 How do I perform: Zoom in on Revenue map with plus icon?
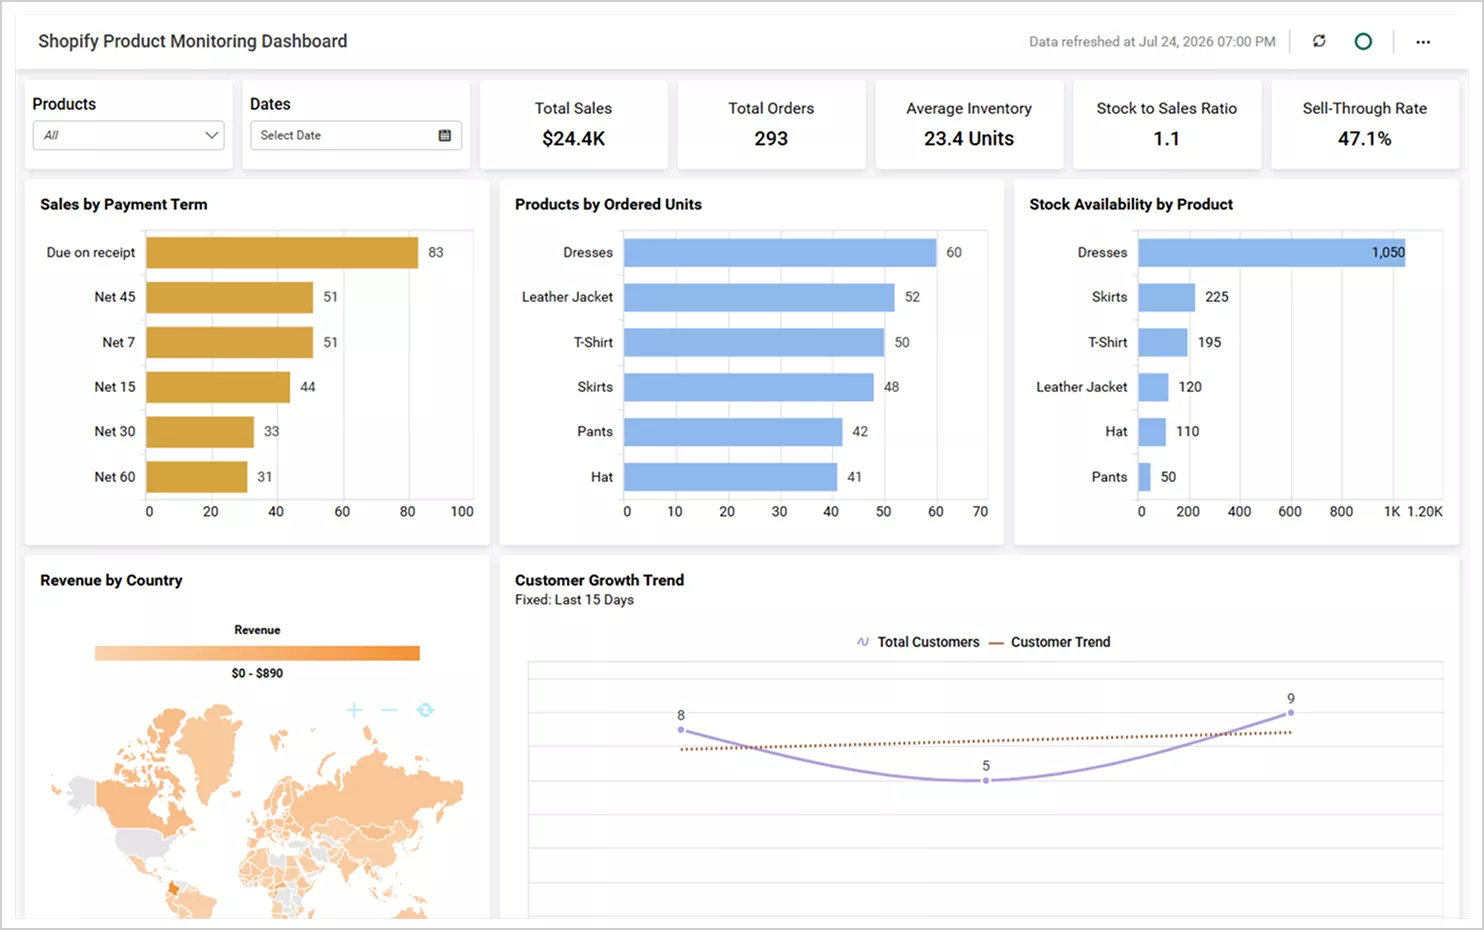point(354,710)
